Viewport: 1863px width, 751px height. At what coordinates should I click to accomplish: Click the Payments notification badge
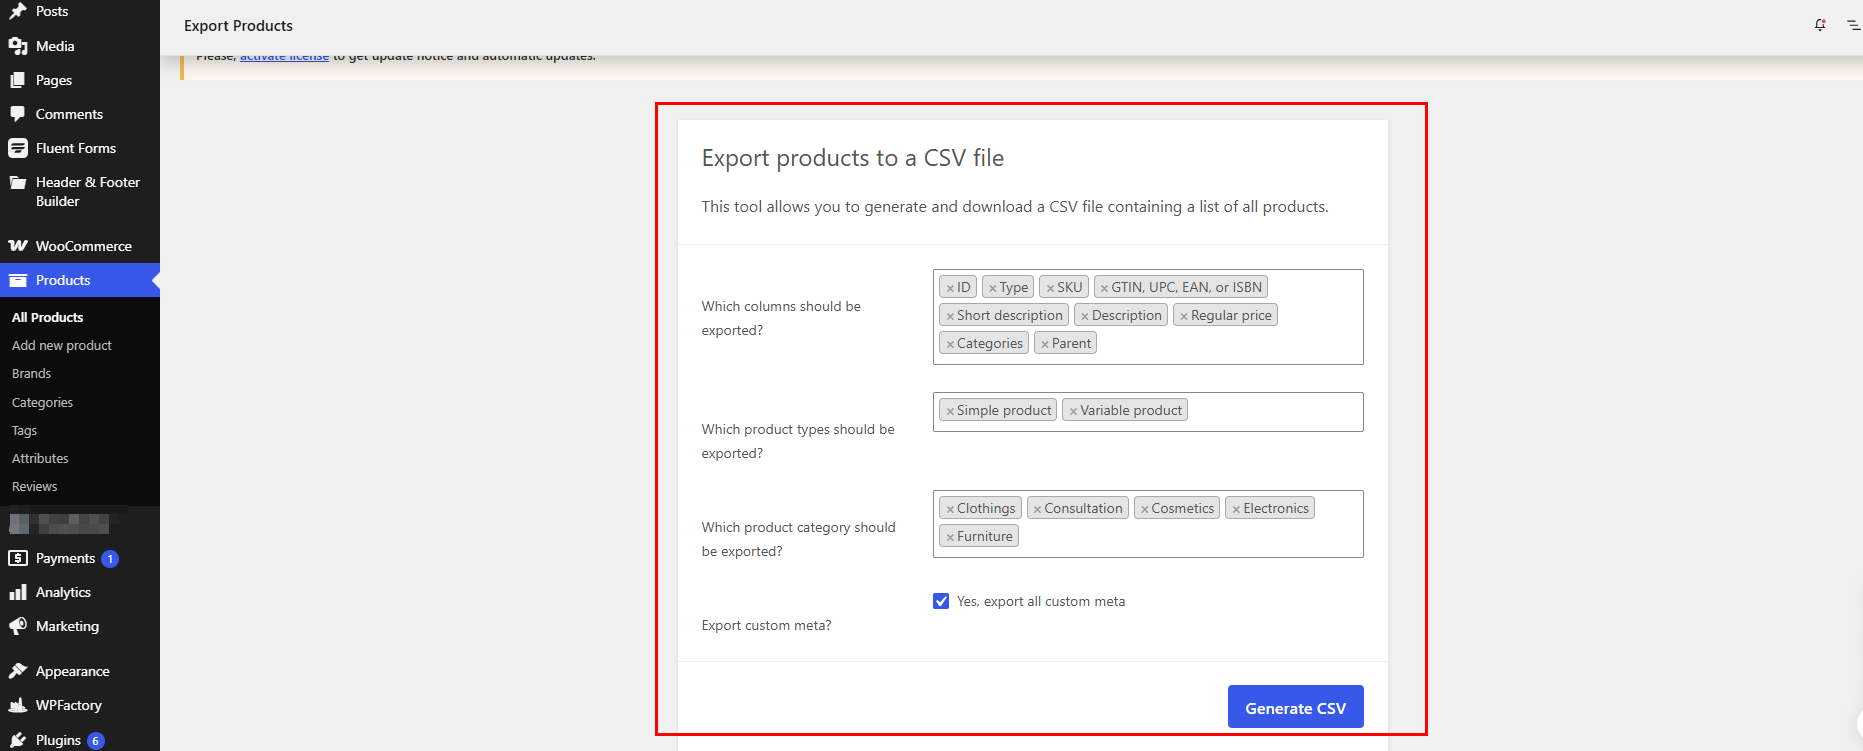(110, 559)
